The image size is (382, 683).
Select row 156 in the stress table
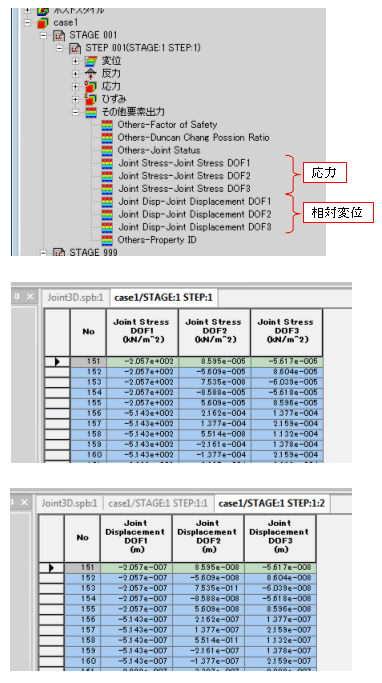[x=183, y=413]
